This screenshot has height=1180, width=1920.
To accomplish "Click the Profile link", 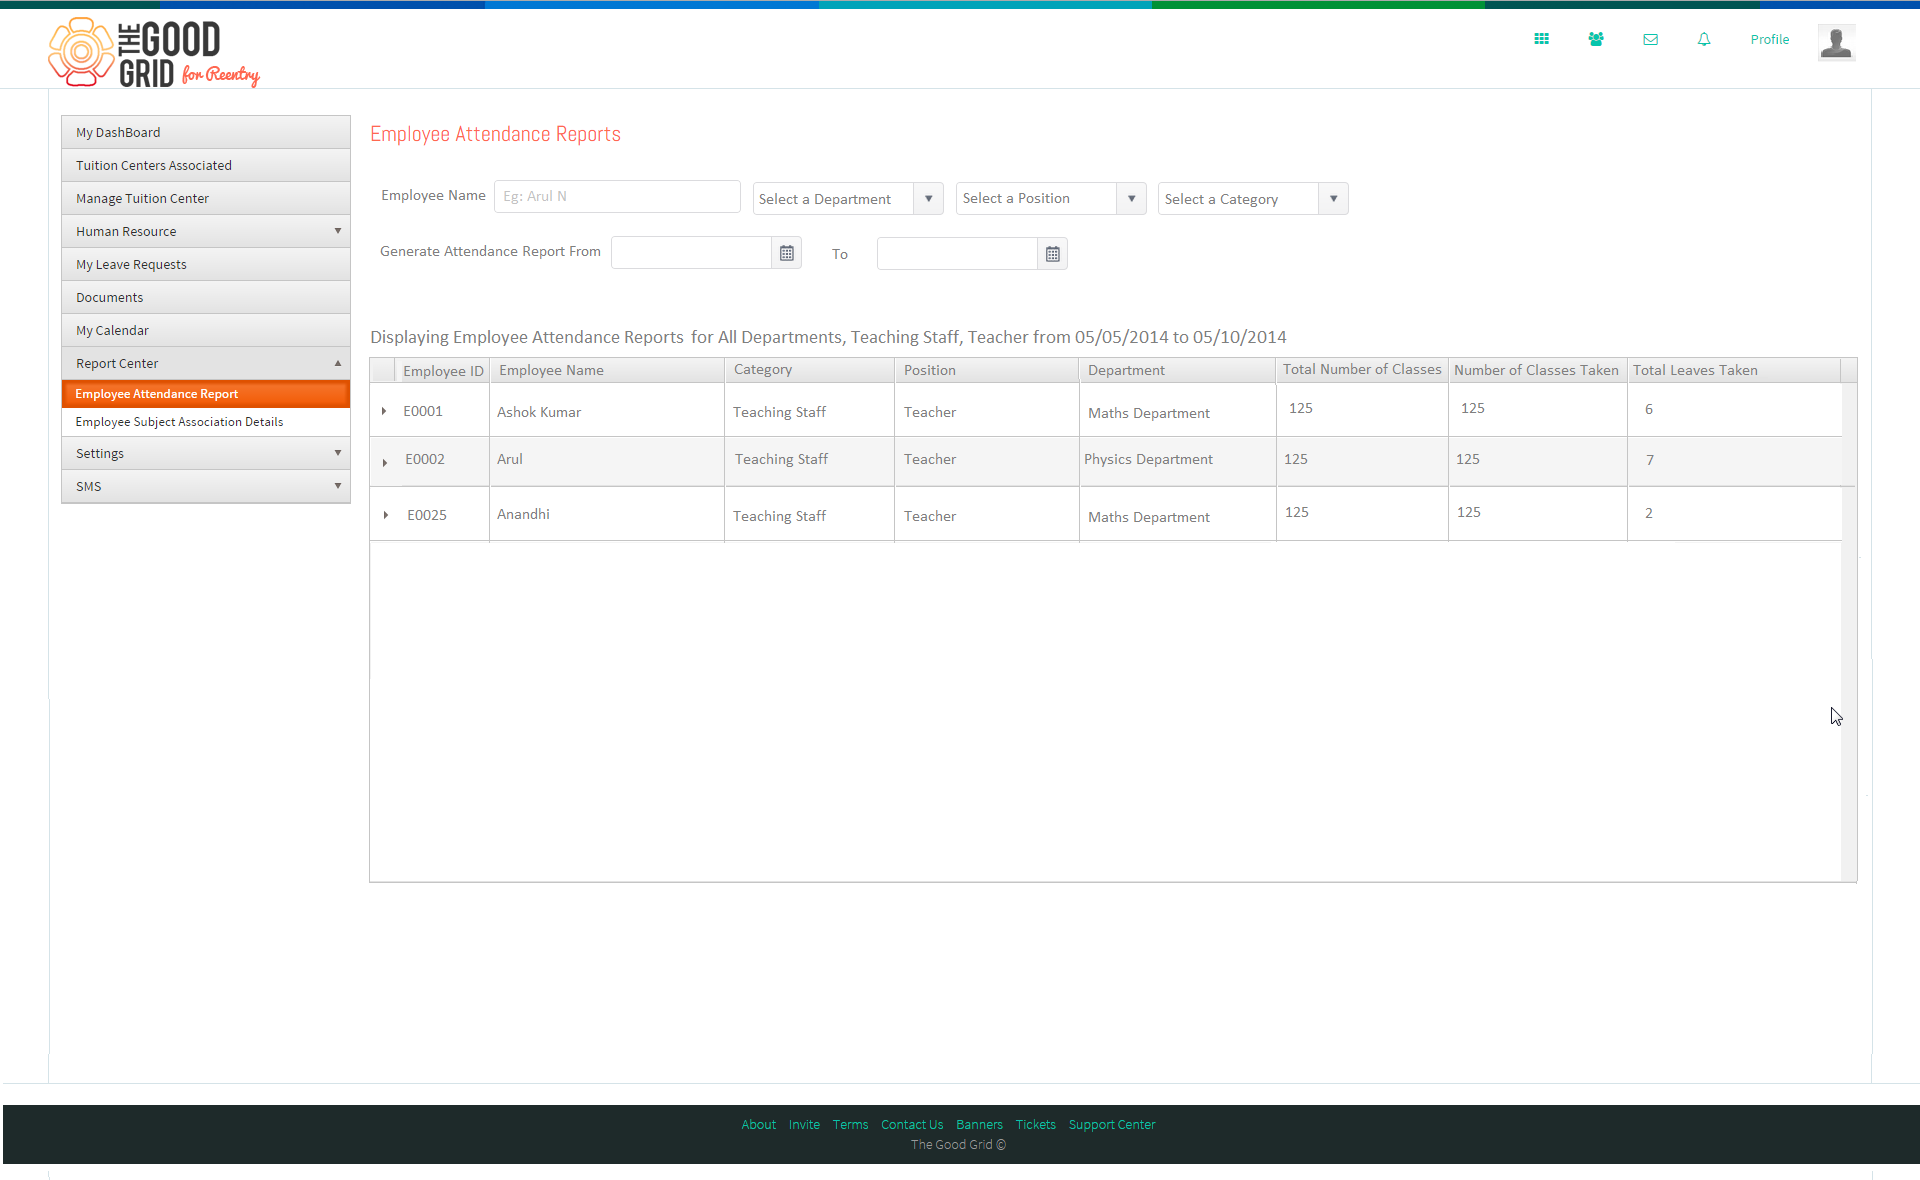I will pyautogui.click(x=1769, y=40).
